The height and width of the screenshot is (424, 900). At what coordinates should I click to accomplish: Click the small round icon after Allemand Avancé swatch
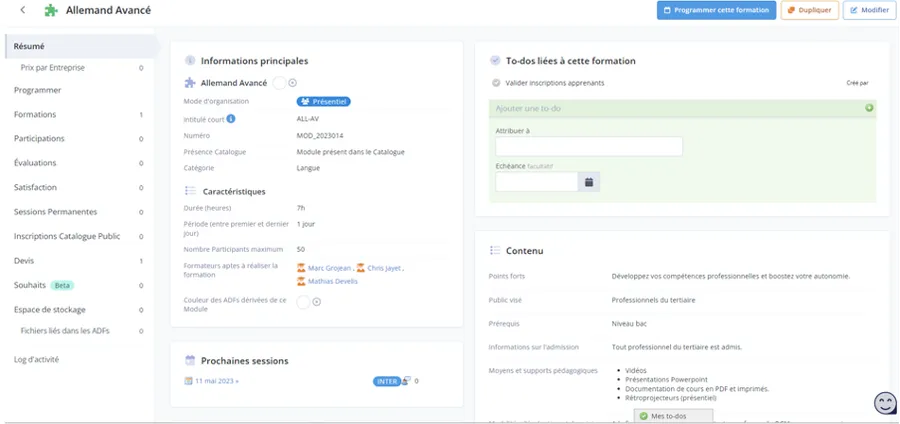(x=293, y=83)
